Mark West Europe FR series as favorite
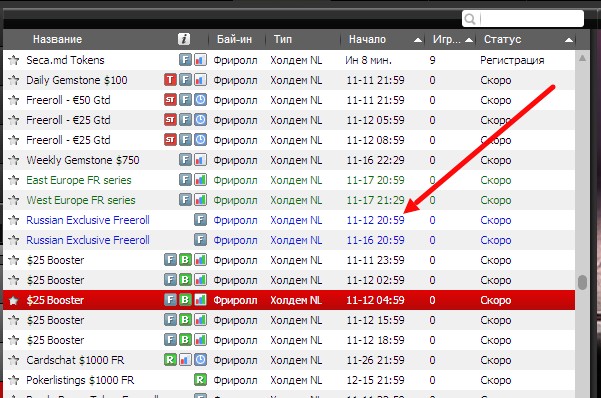This screenshot has height=398, width=601. 14,200
